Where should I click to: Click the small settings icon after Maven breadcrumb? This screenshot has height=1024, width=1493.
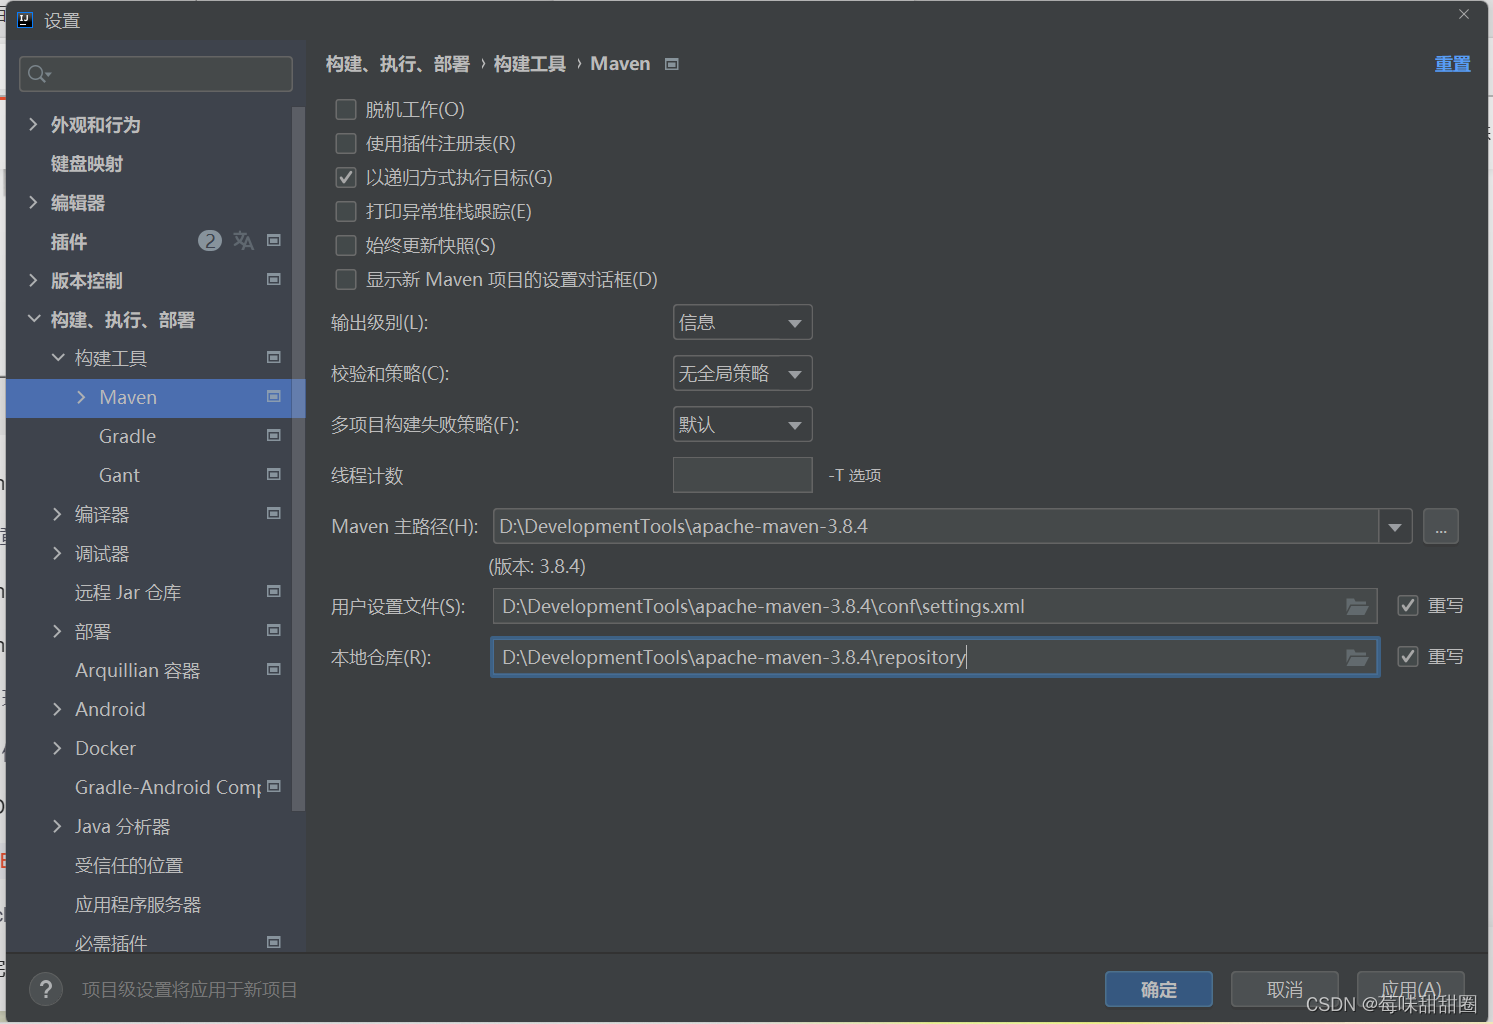tap(671, 63)
